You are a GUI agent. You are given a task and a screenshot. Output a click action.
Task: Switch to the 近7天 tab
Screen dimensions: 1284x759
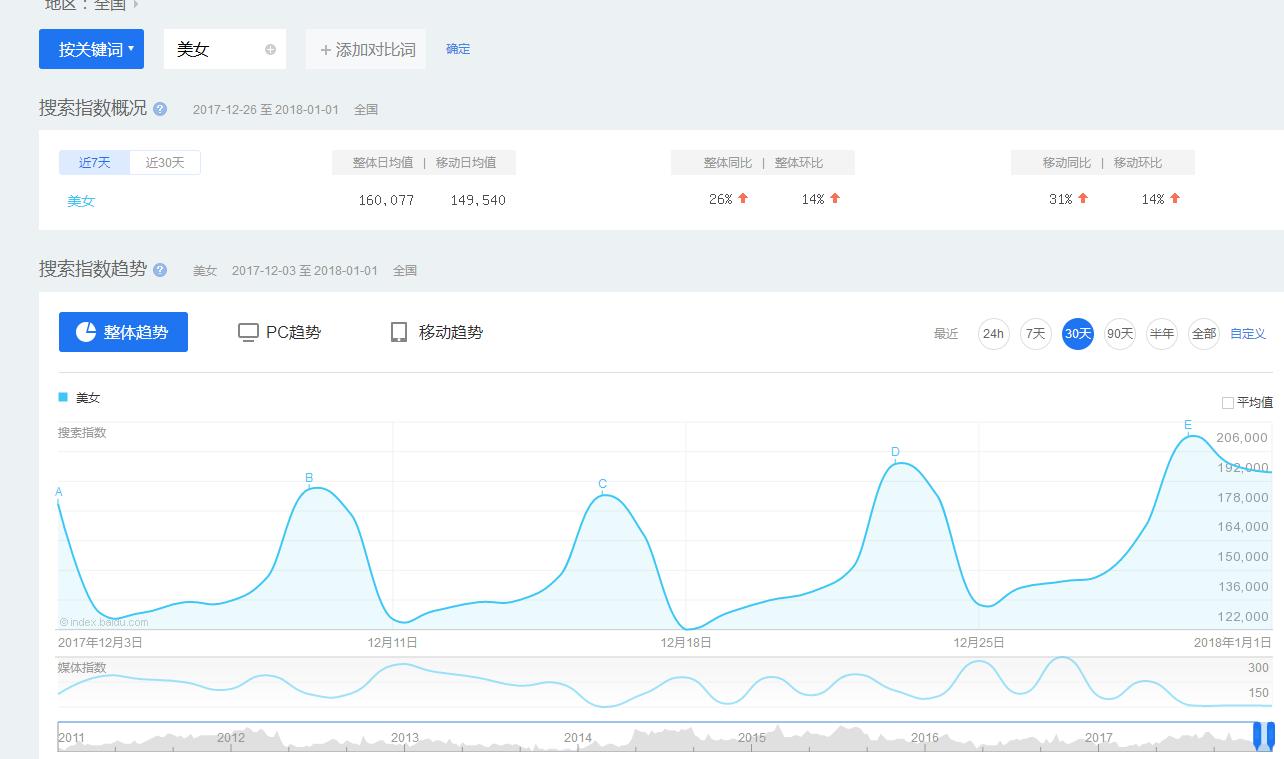click(94, 161)
